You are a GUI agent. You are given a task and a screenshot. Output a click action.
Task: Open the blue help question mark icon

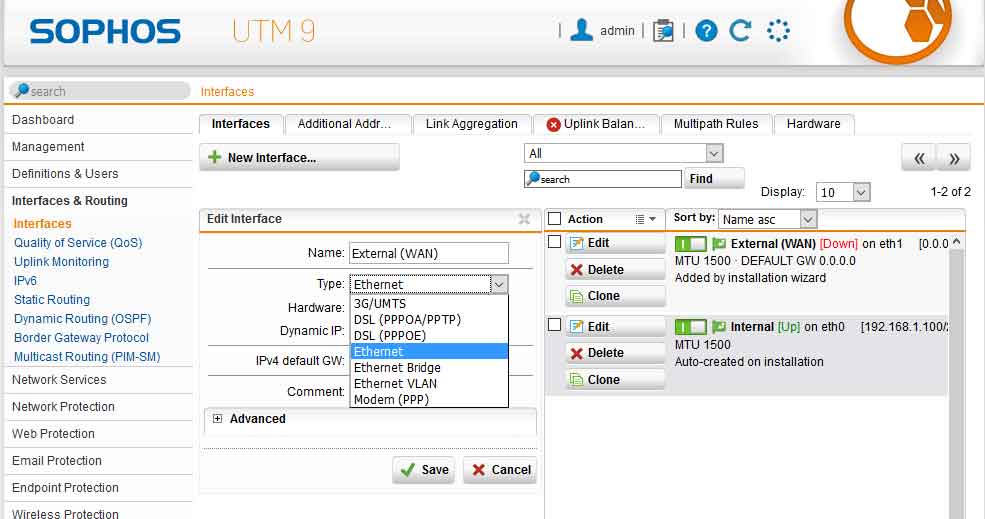[706, 30]
